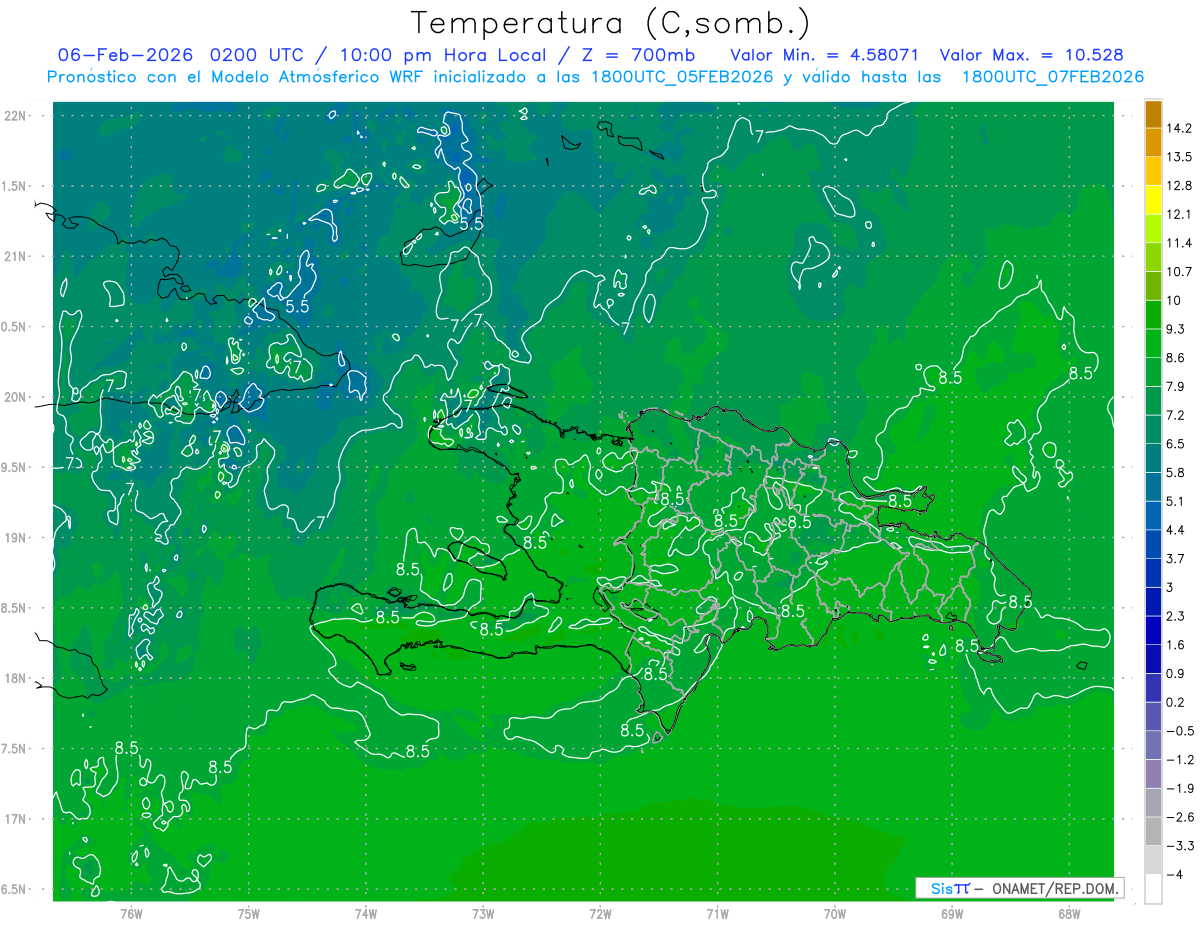This screenshot has width=1200, height=927.
Task: Click the colorbar value "-4"
Action: 1175,874
